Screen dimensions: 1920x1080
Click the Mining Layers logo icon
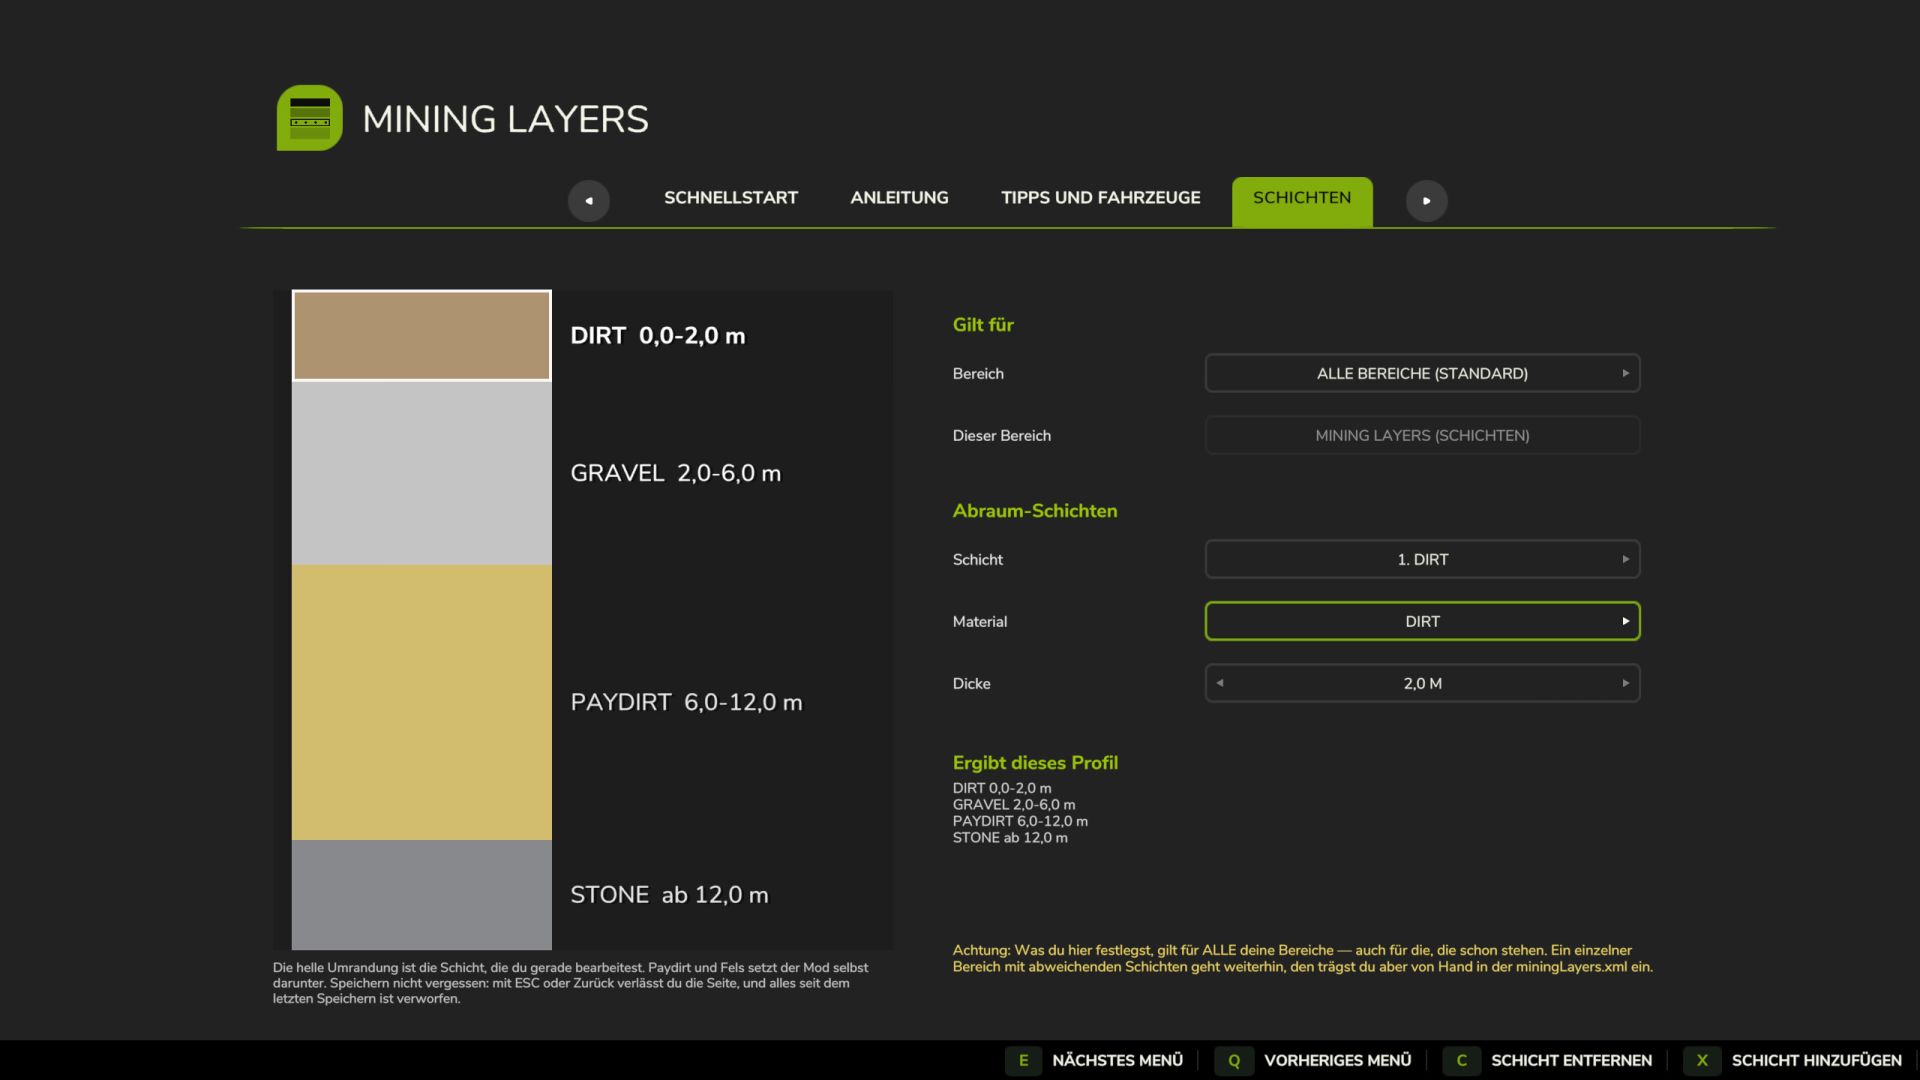click(310, 118)
